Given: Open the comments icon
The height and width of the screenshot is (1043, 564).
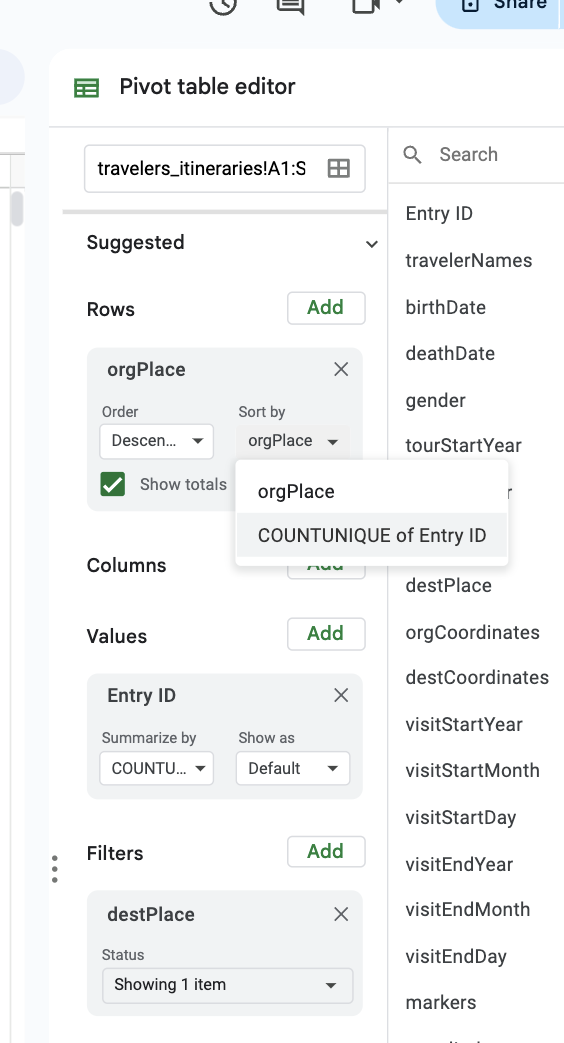Looking at the screenshot, I should (291, 5).
